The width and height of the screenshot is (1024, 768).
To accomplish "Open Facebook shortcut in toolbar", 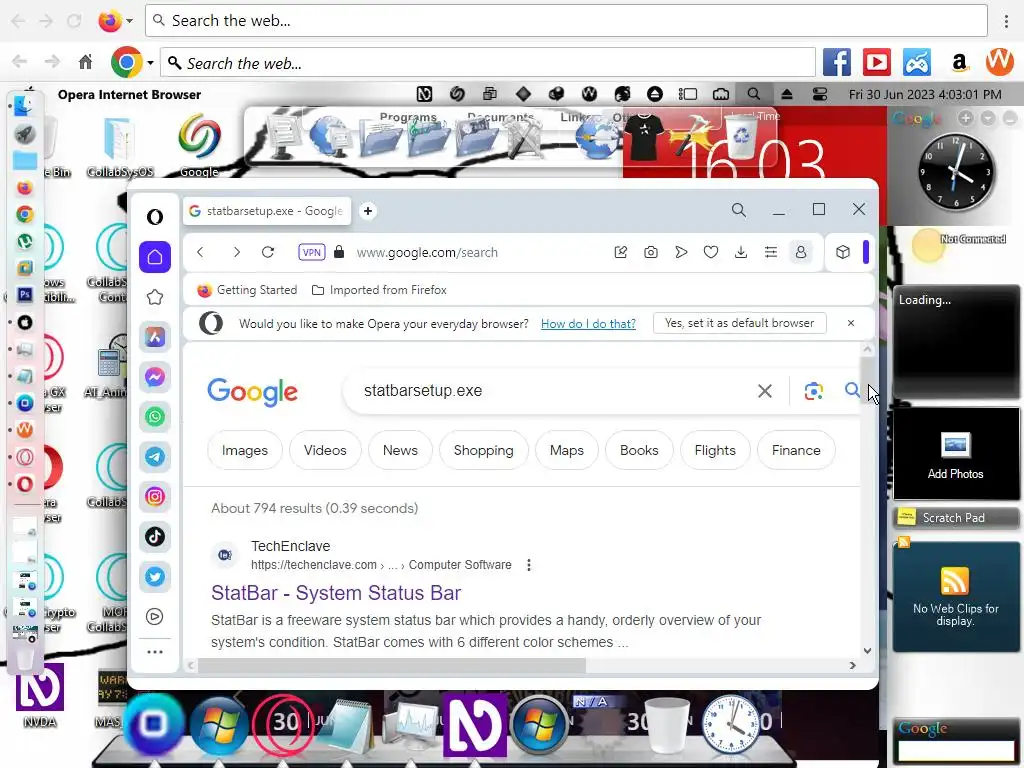I will (x=837, y=63).
